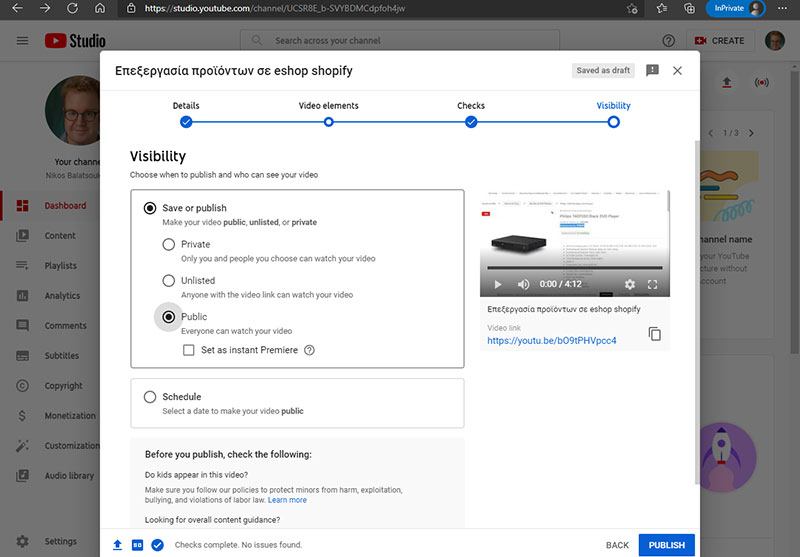Choose the Private visibility option

pyautogui.click(x=168, y=244)
